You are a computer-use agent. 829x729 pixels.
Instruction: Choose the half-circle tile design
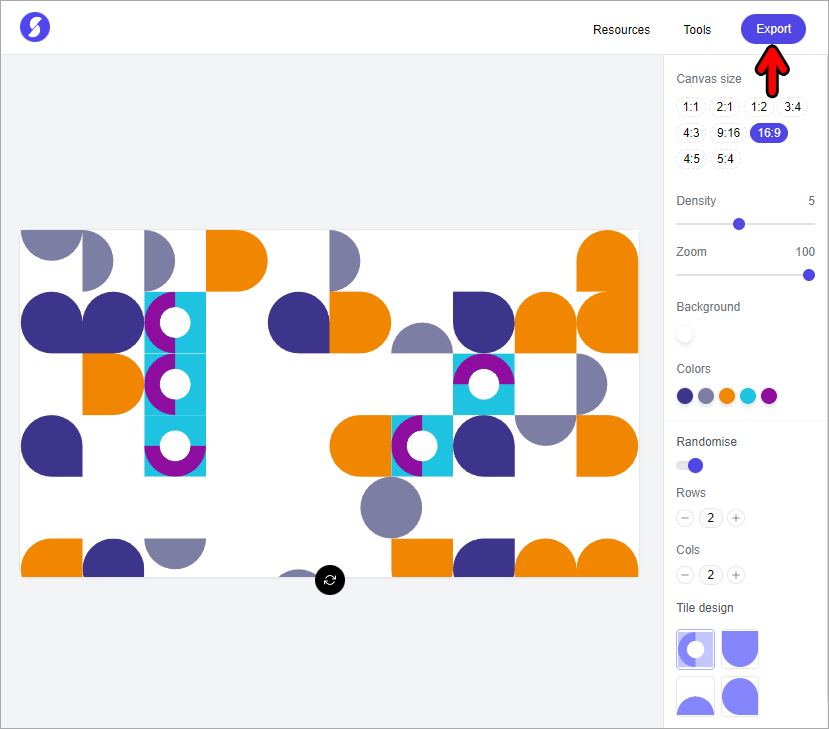[x=695, y=696]
